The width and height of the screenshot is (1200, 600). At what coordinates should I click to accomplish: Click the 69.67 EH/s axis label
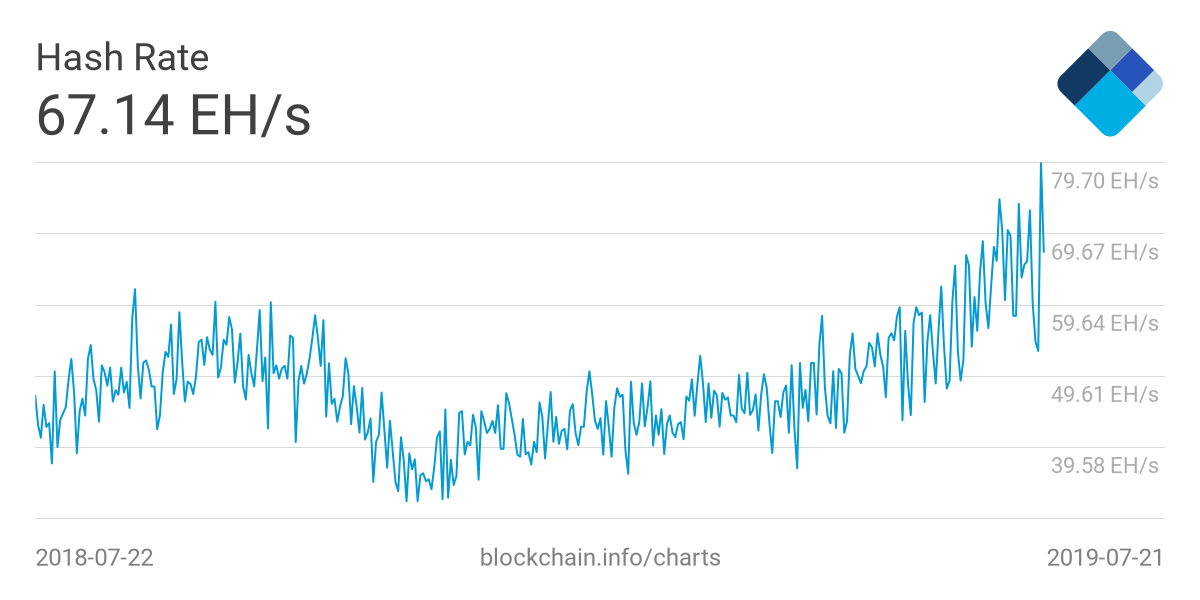point(1104,252)
